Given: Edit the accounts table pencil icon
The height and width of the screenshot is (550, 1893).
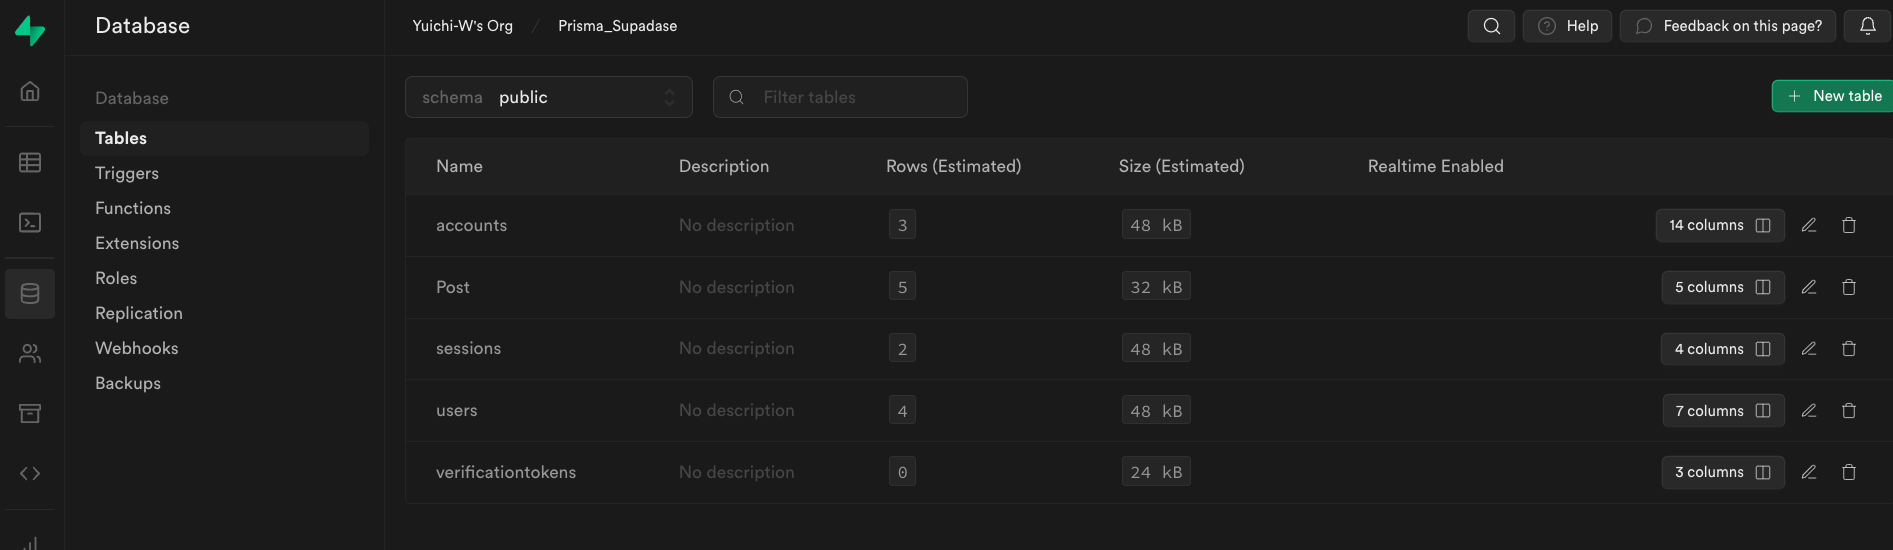Looking at the screenshot, I should 1808,225.
